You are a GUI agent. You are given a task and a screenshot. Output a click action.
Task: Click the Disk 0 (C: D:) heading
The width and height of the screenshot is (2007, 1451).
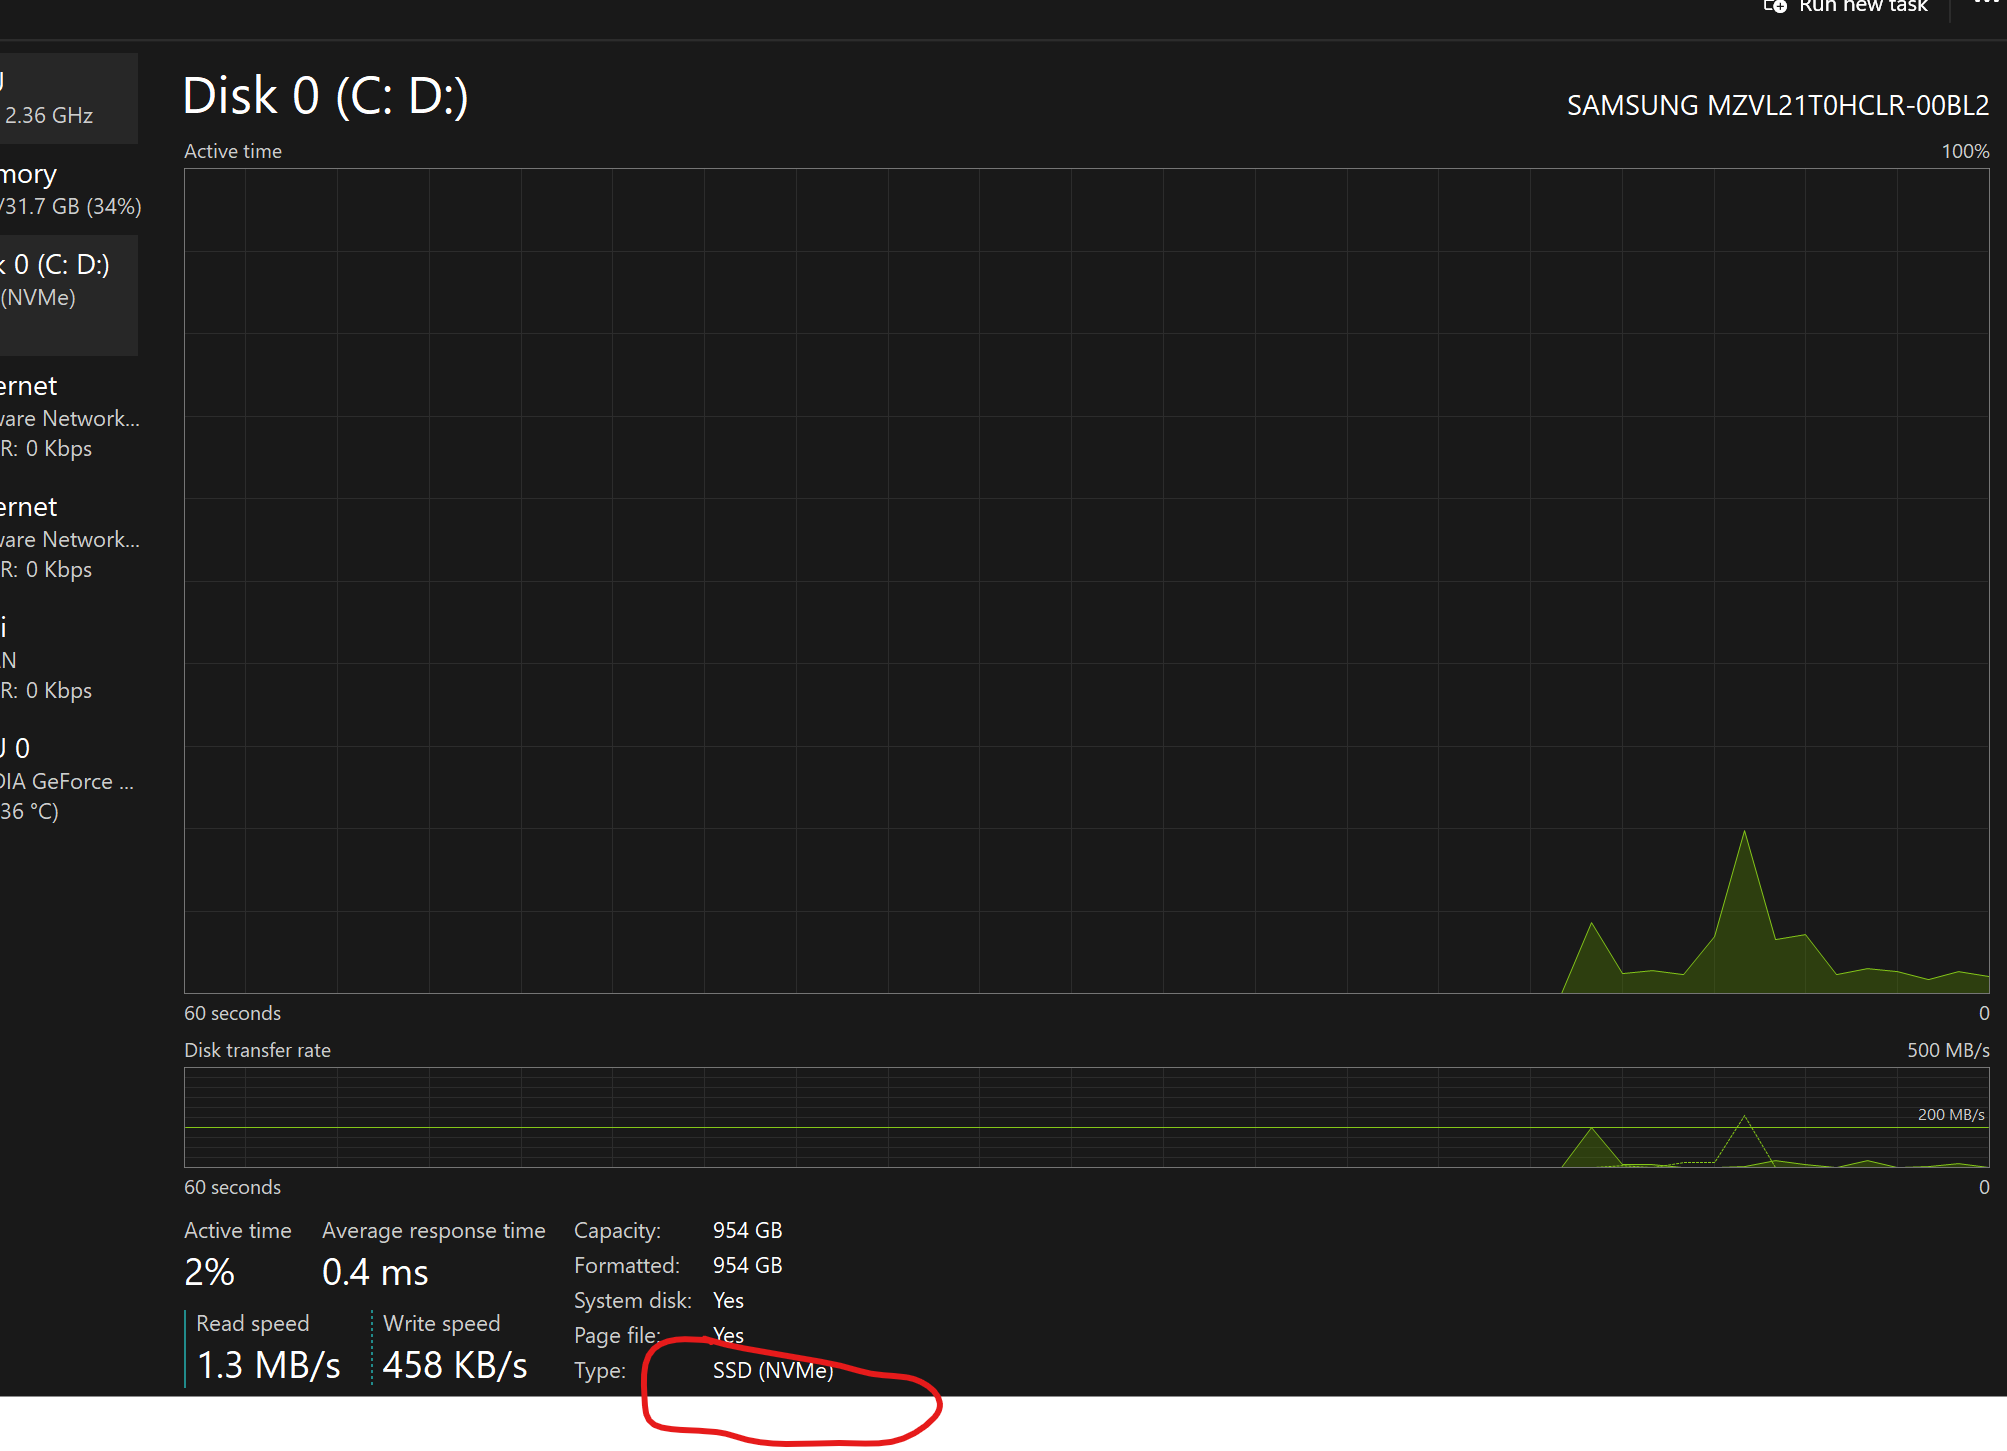[x=325, y=97]
